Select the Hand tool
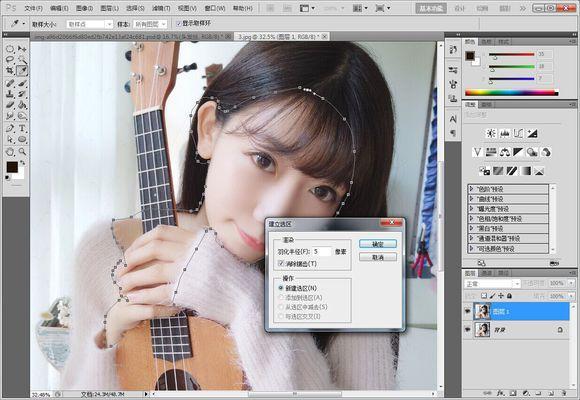The width and height of the screenshot is (580, 400). (x=10, y=151)
